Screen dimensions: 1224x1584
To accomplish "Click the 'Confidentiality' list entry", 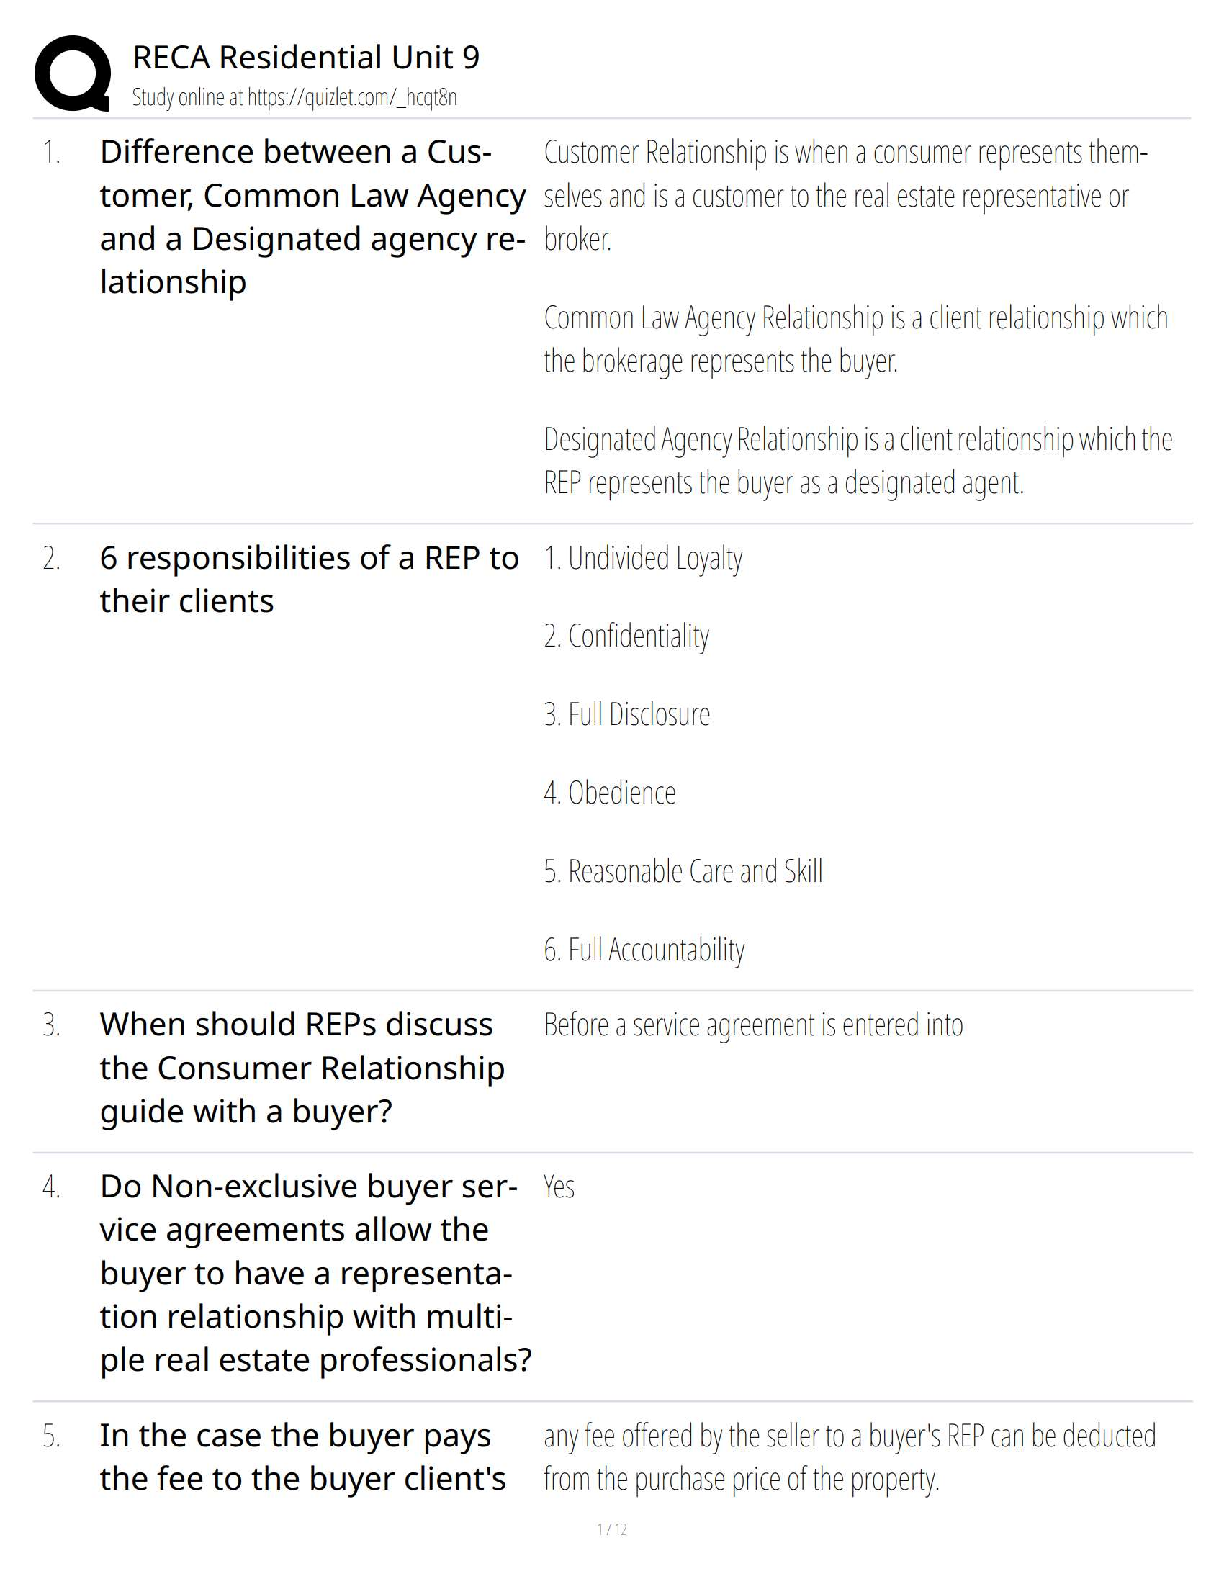I will tap(627, 636).
